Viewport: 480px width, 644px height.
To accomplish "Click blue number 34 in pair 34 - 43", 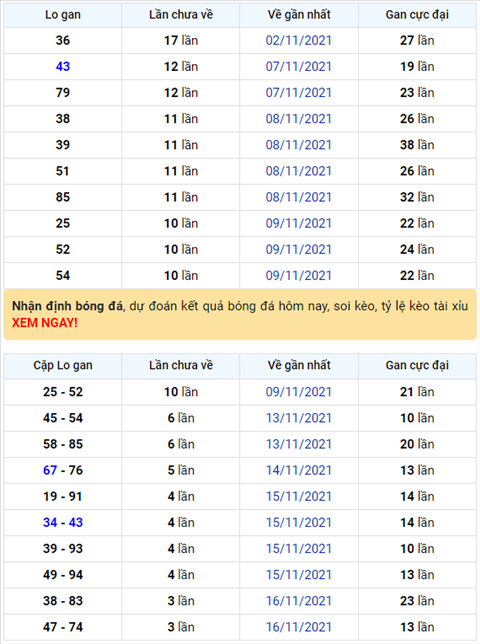I will (x=50, y=522).
